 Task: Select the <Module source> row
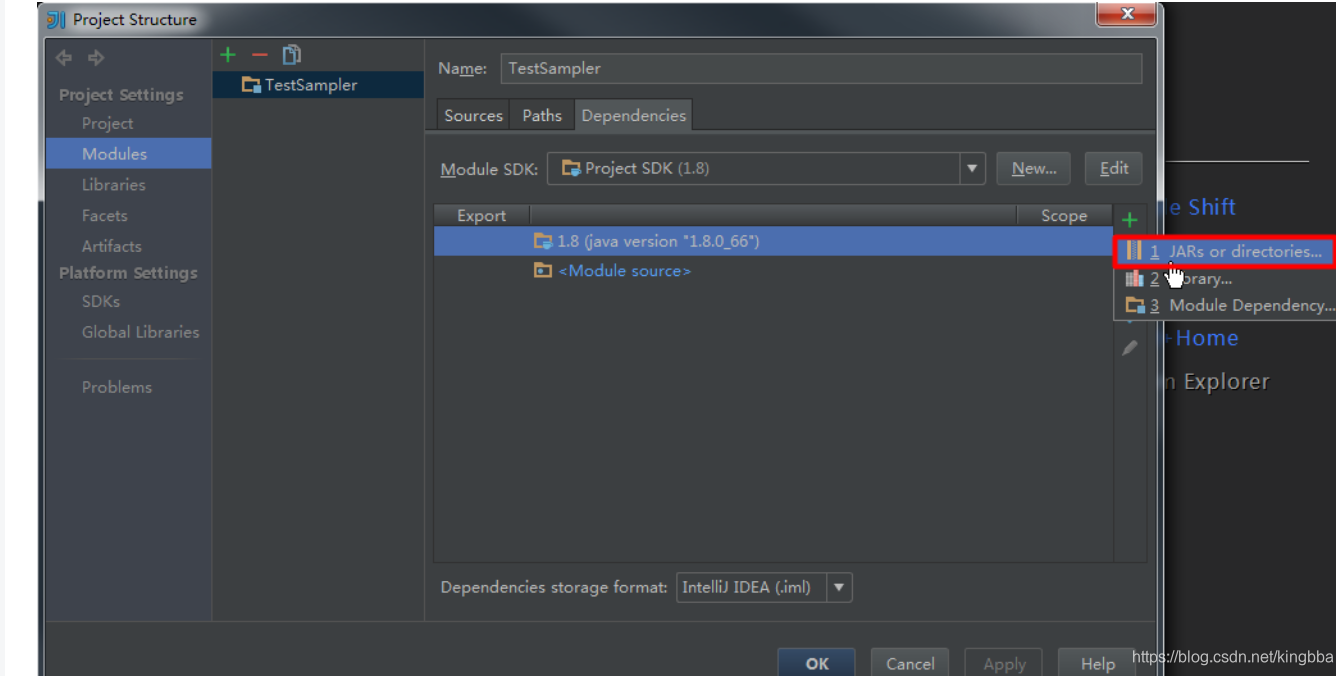pyautogui.click(x=773, y=271)
